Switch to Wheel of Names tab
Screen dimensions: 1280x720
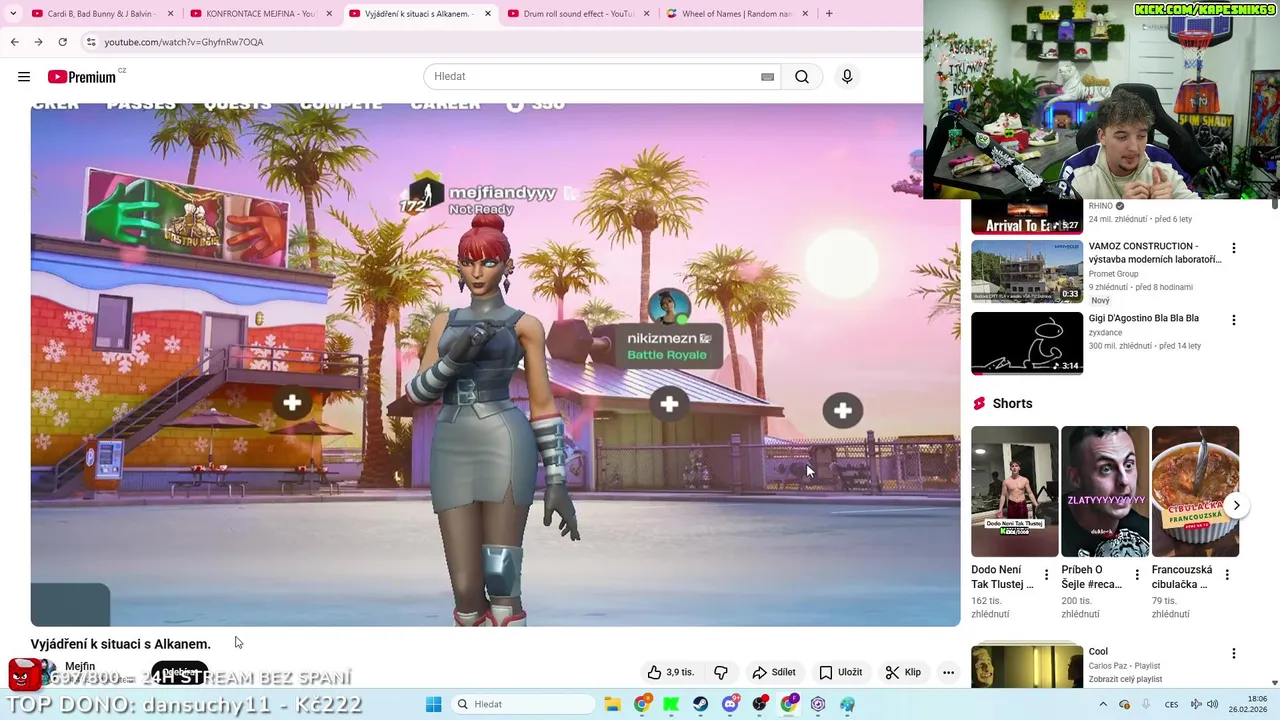pyautogui.click(x=736, y=14)
